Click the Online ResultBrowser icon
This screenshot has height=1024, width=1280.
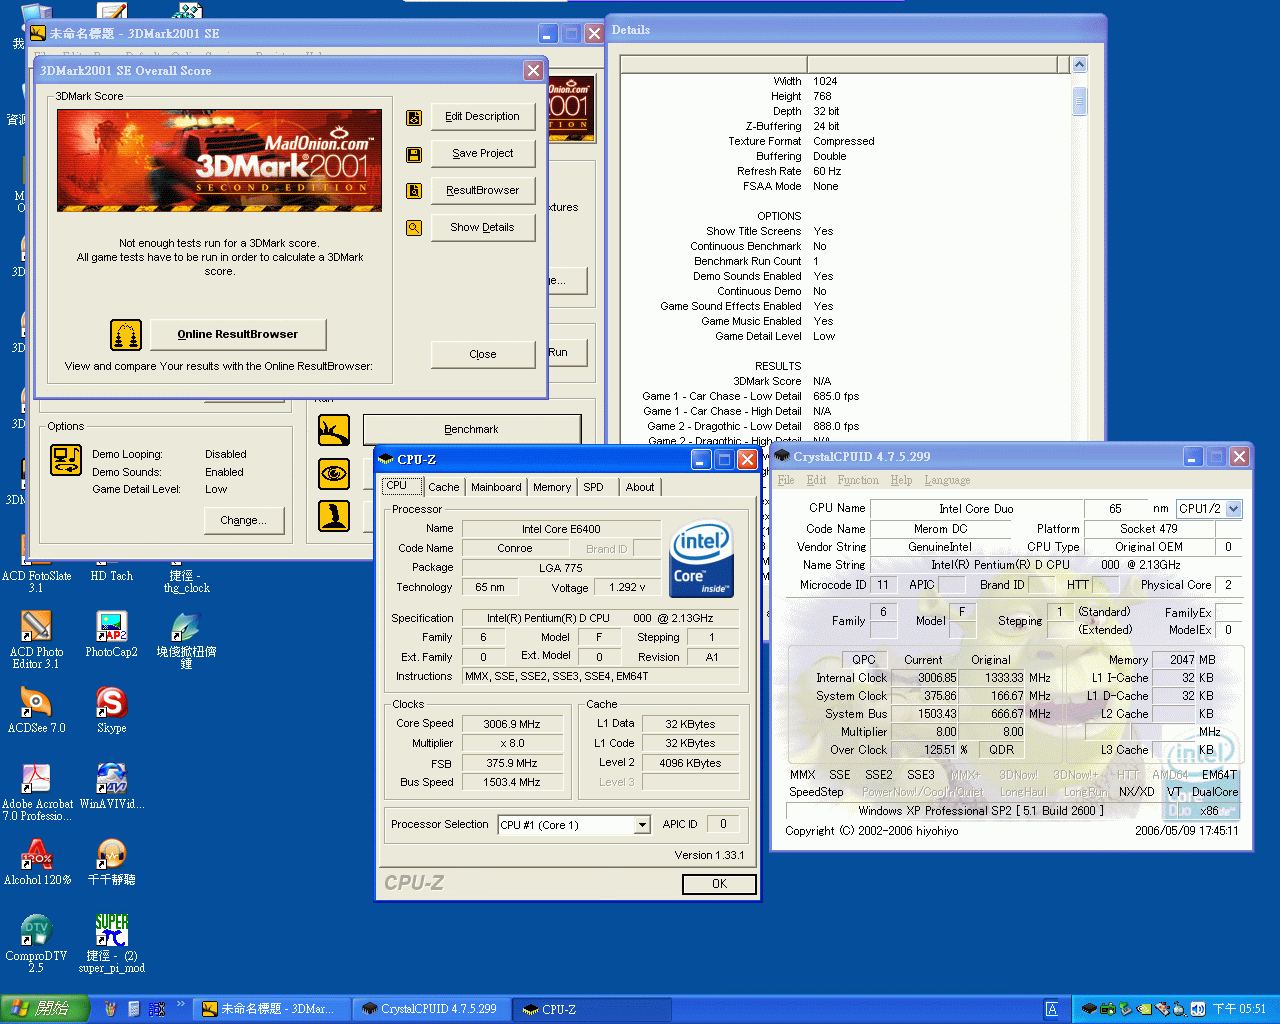126,335
